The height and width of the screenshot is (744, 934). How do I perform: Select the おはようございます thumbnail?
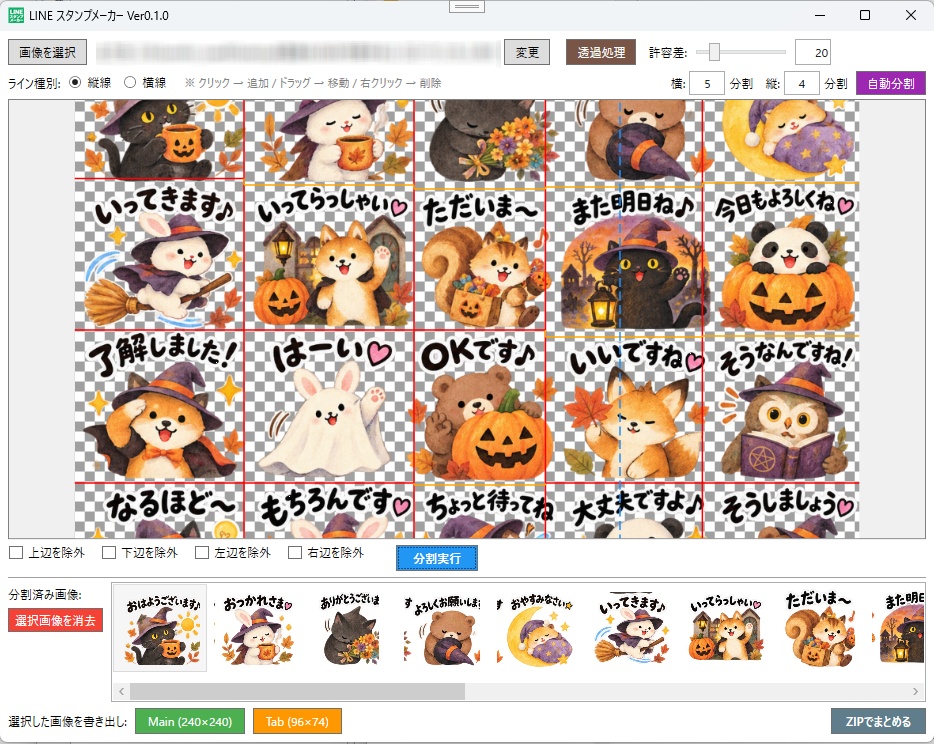point(160,628)
